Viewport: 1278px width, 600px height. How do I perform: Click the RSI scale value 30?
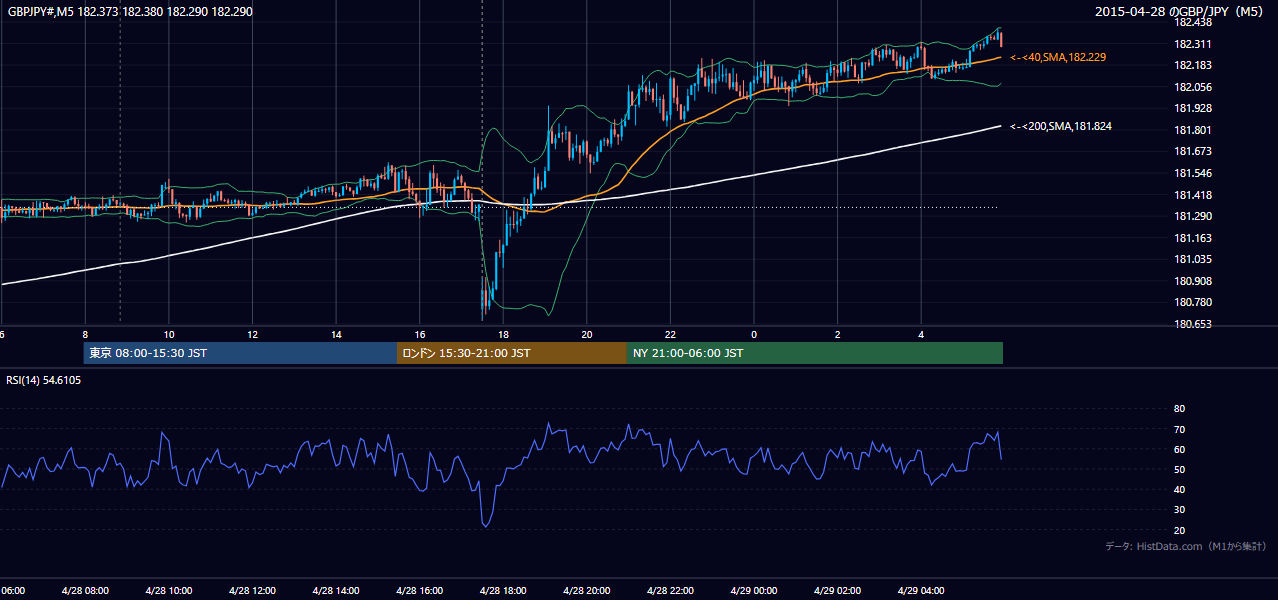pyautogui.click(x=1179, y=510)
